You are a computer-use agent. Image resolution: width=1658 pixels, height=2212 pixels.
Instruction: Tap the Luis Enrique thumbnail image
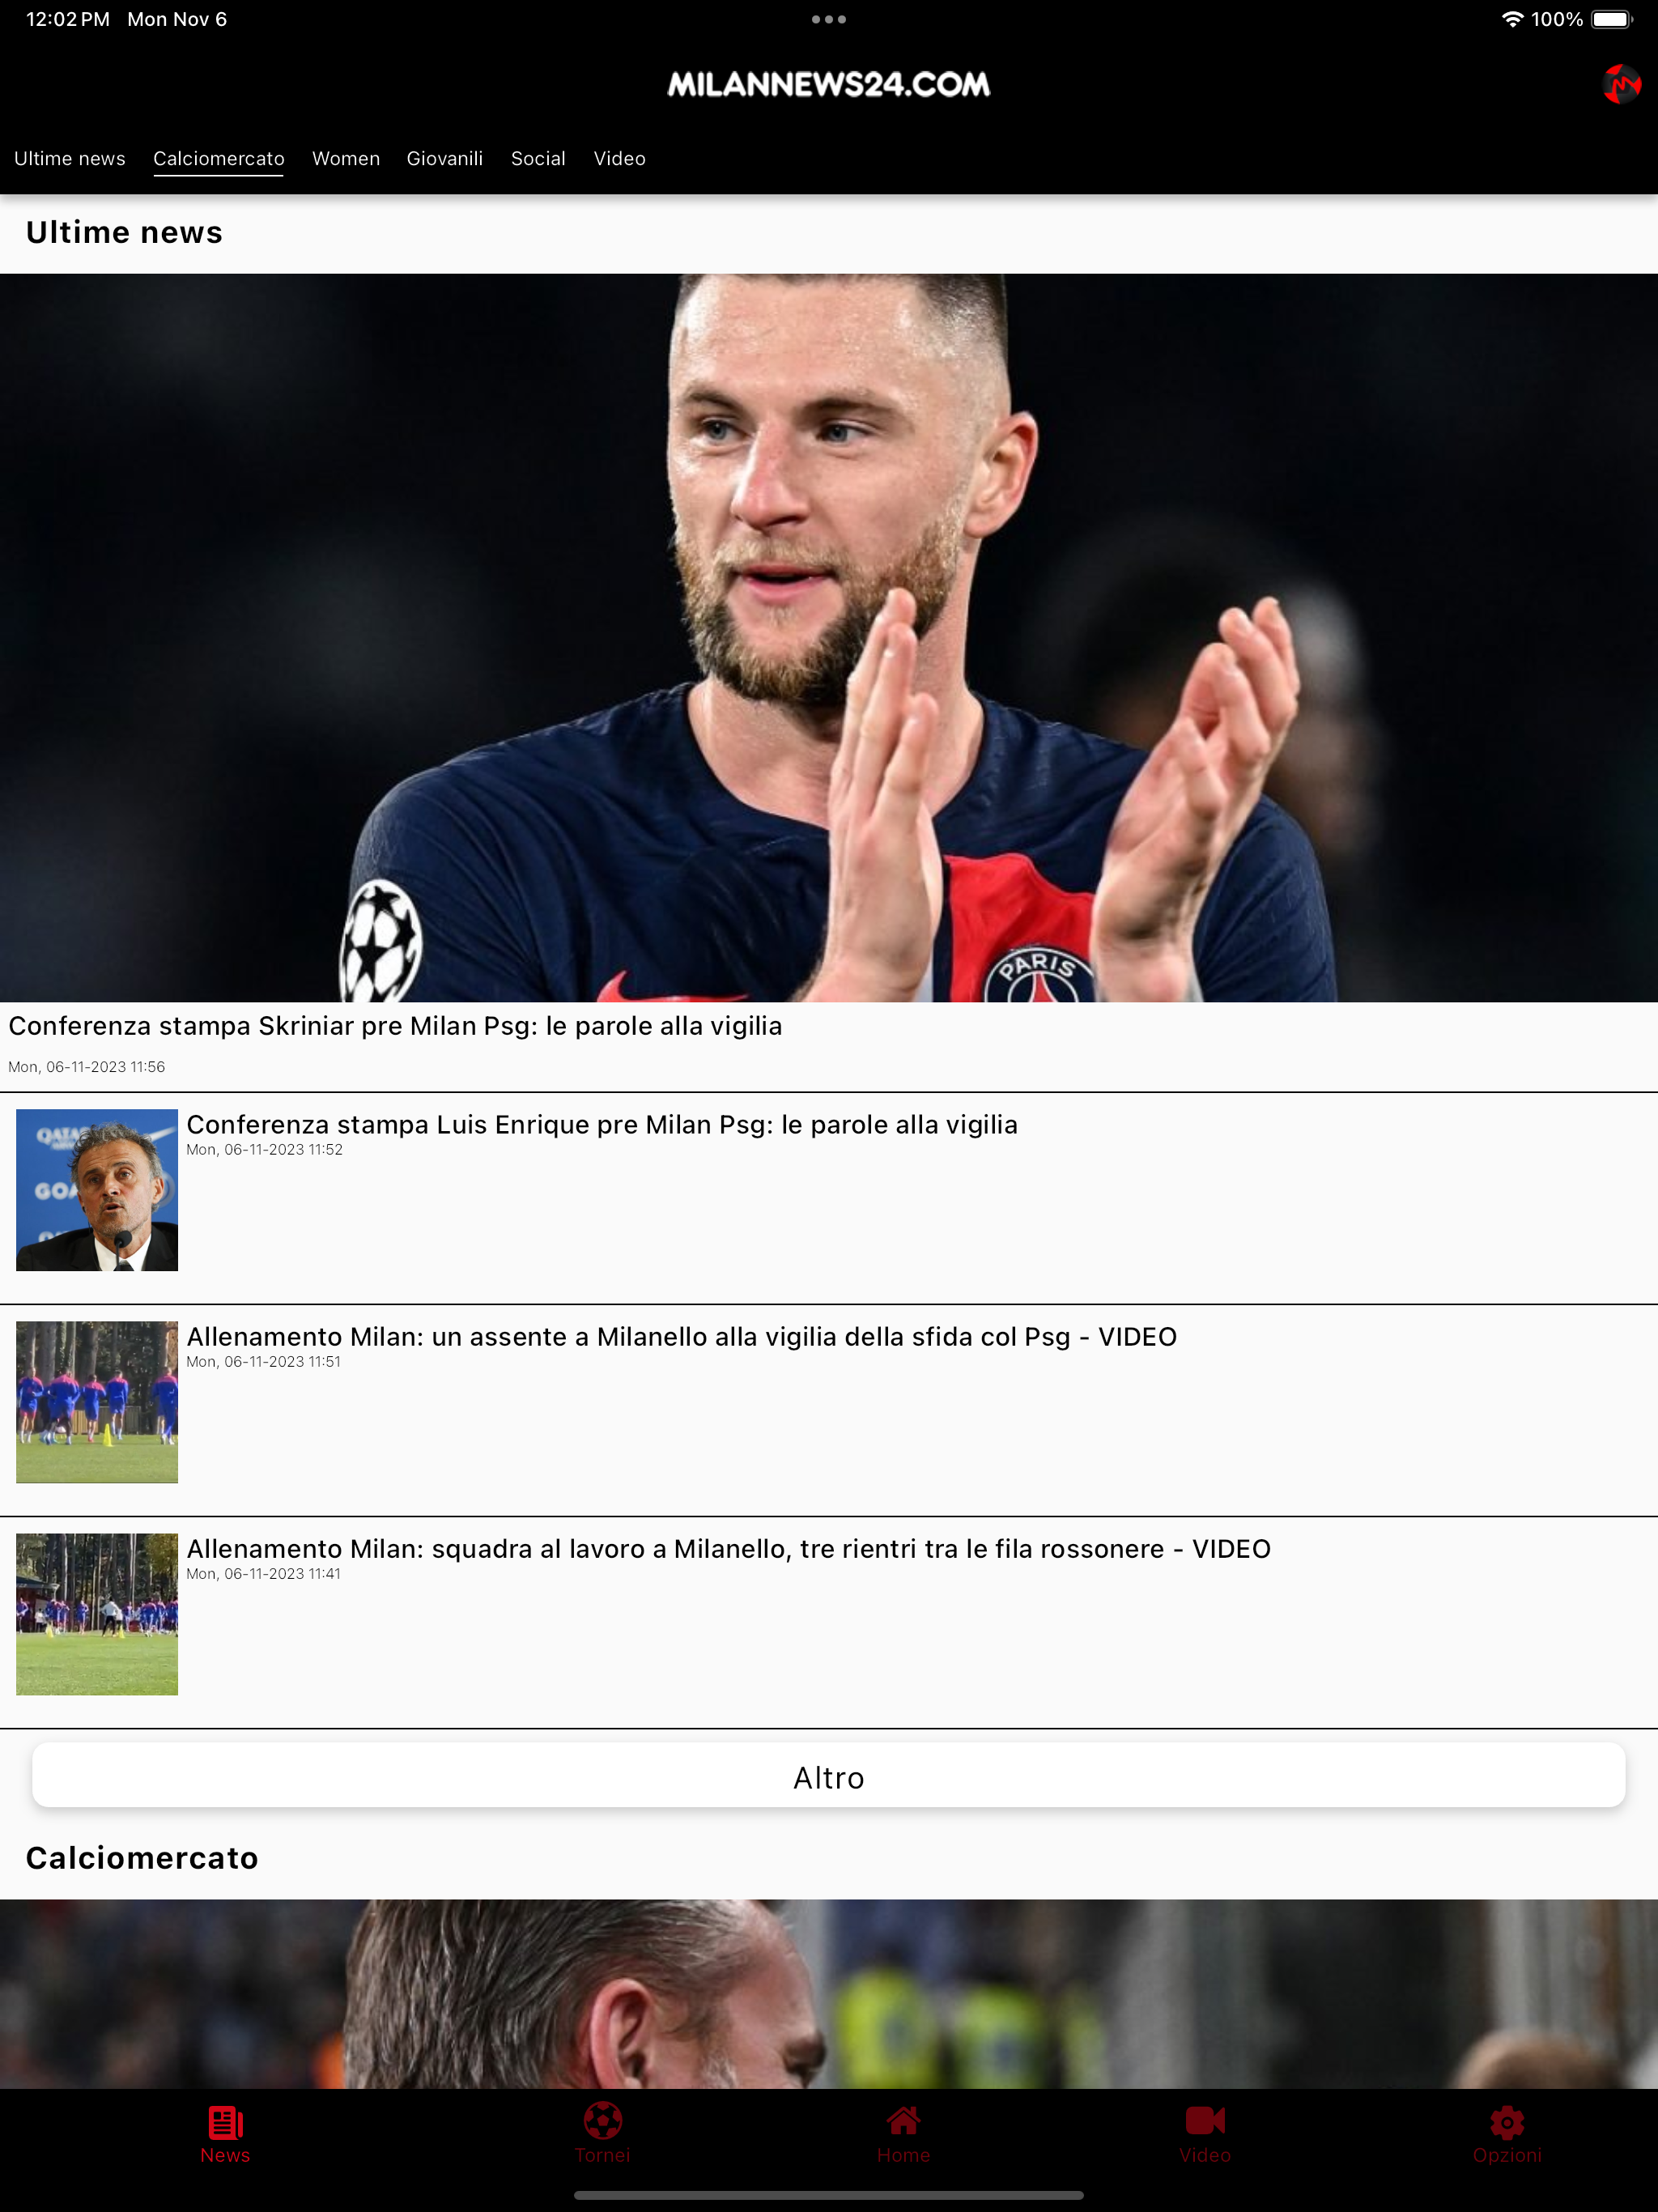click(x=97, y=1190)
